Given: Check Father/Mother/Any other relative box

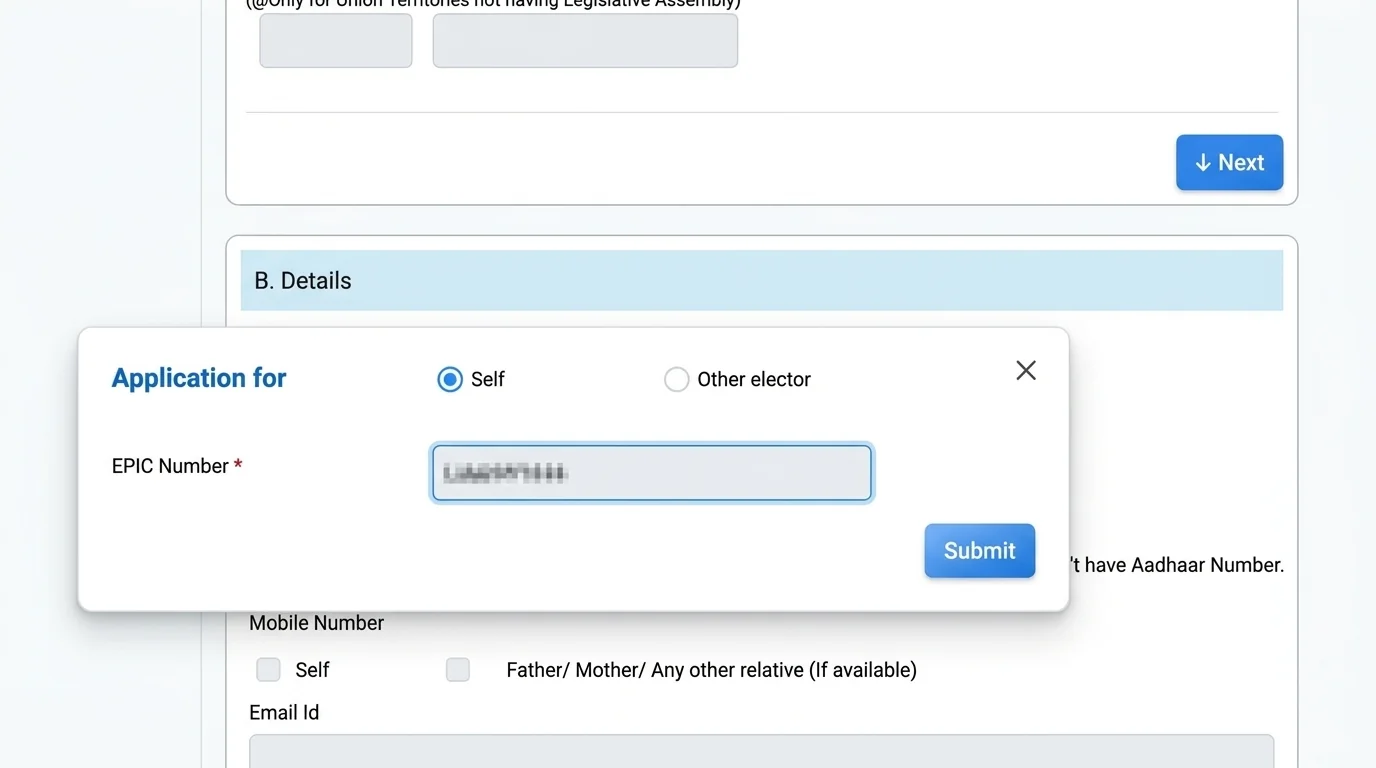Looking at the screenshot, I should pos(458,670).
